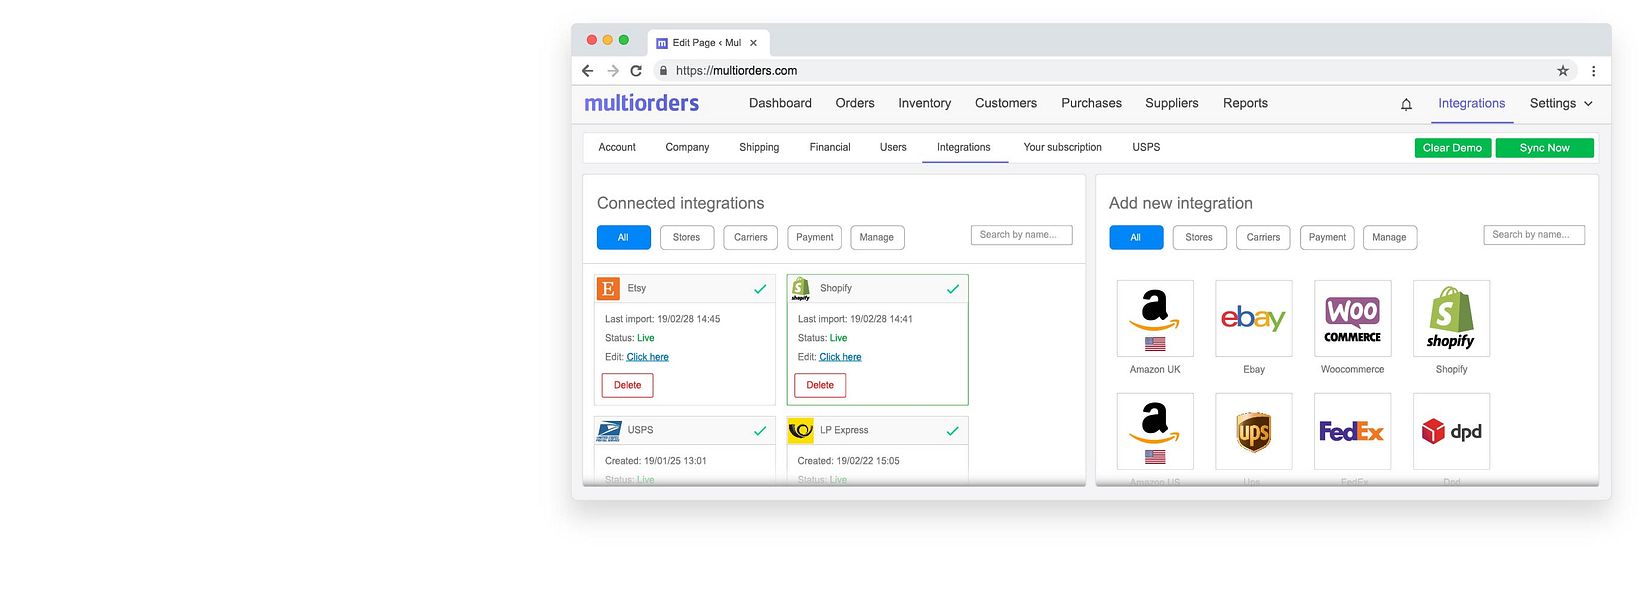Screen dimensions: 1648x600
Task: Click the Clear Demo button
Action: tap(1452, 148)
